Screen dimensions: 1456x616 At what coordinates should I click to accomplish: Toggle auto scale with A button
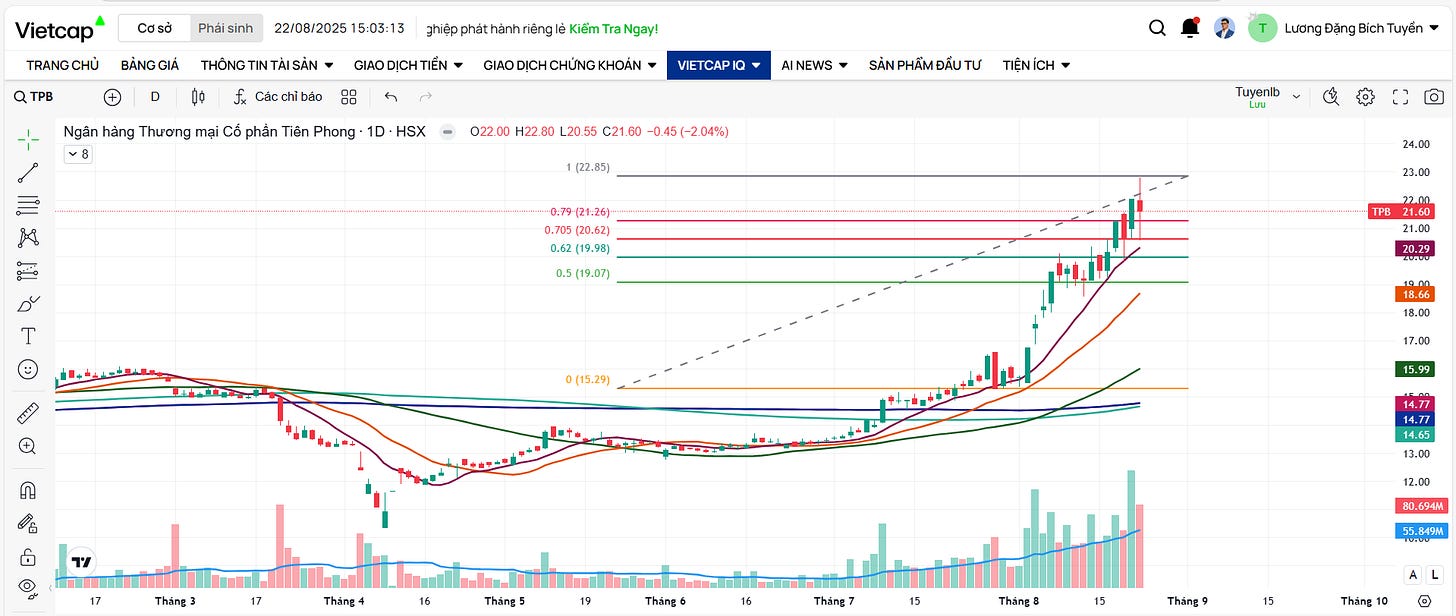[1413, 575]
